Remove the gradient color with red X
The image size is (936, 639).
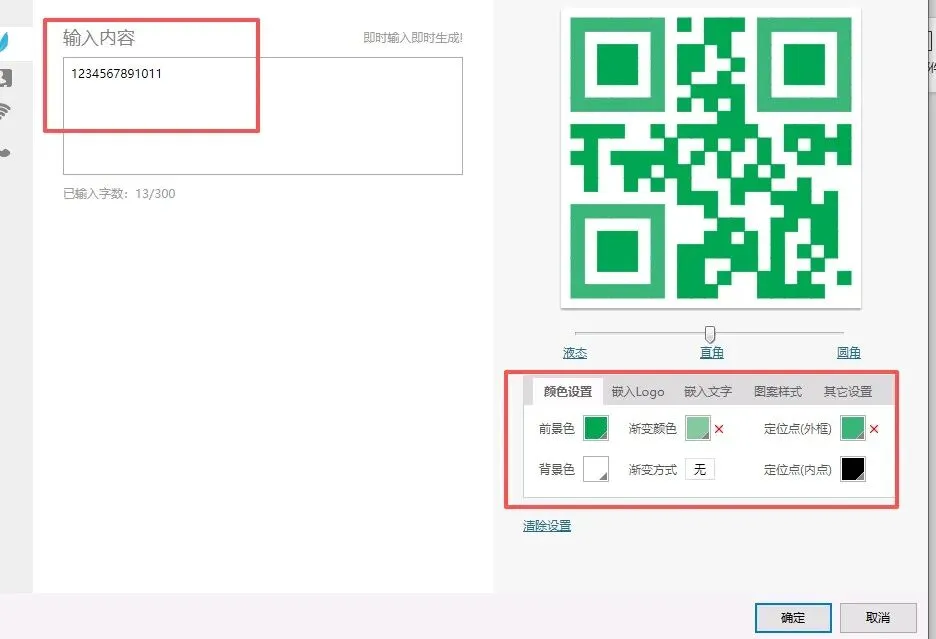click(719, 429)
